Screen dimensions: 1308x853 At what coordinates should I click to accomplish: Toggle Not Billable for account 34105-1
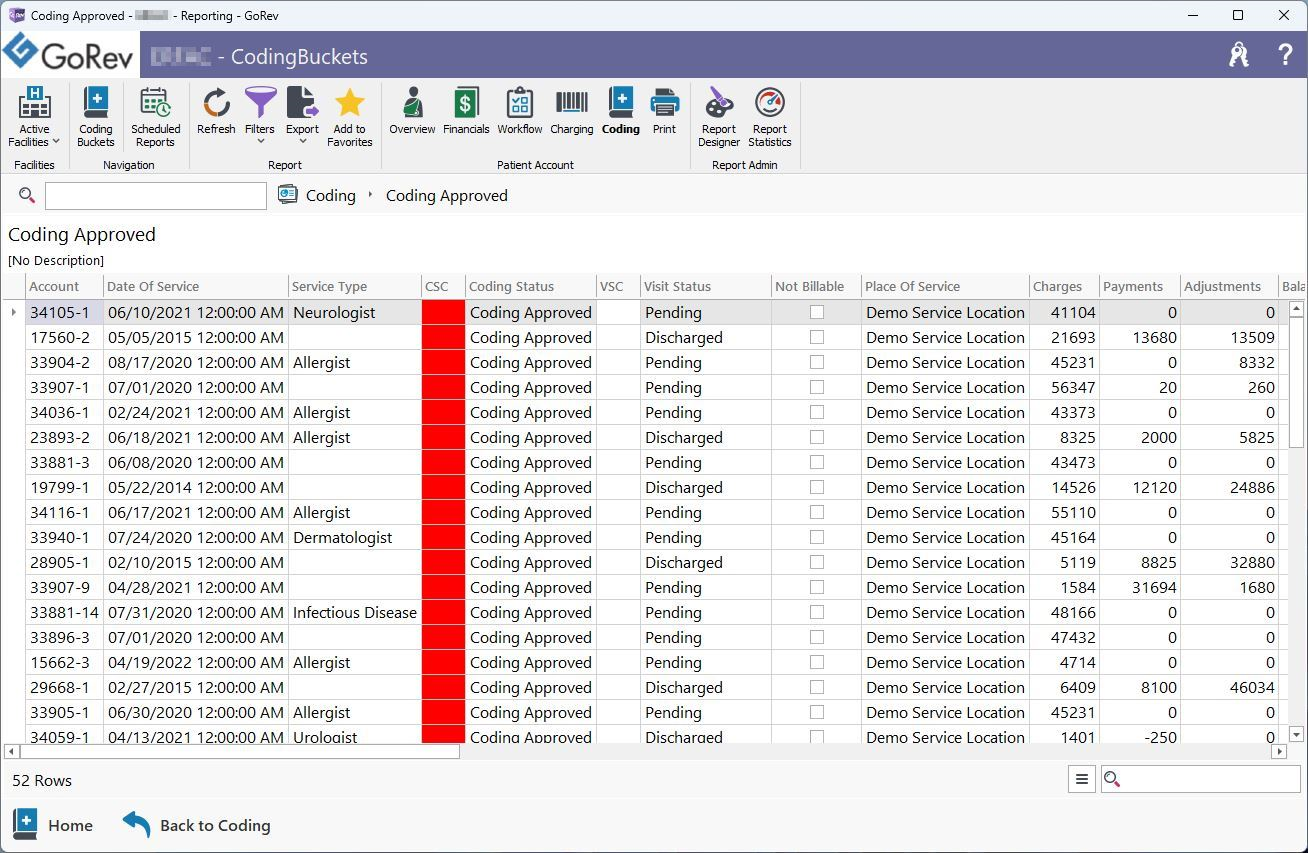pos(817,312)
